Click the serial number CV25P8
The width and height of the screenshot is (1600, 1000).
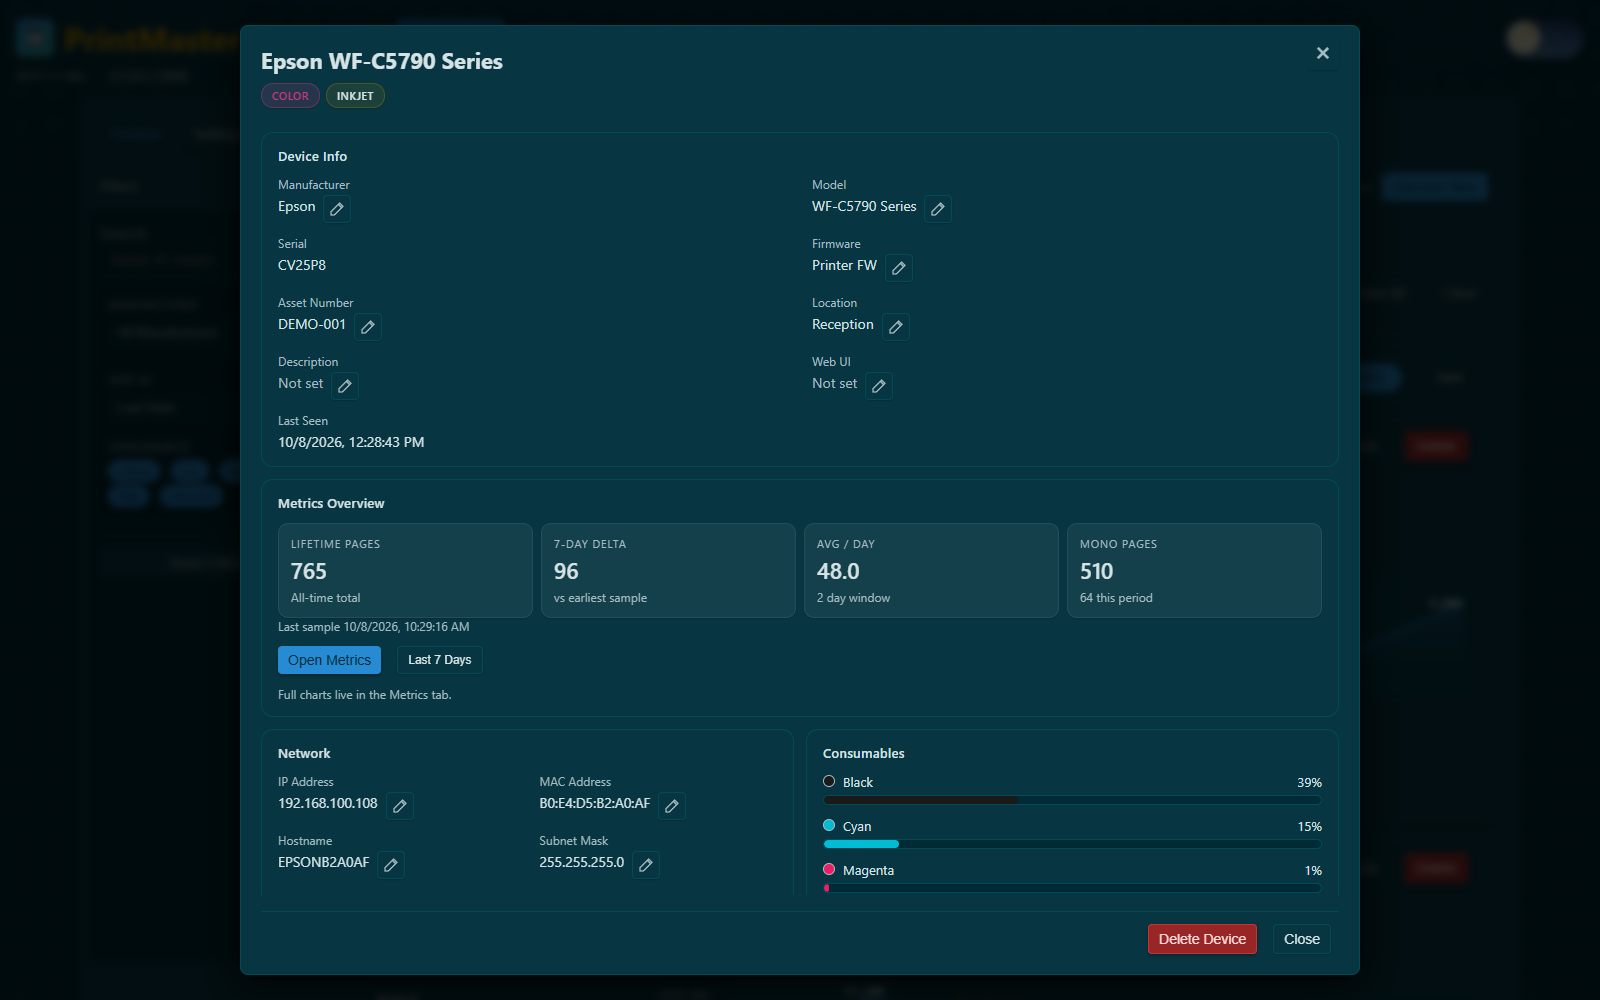[302, 266]
